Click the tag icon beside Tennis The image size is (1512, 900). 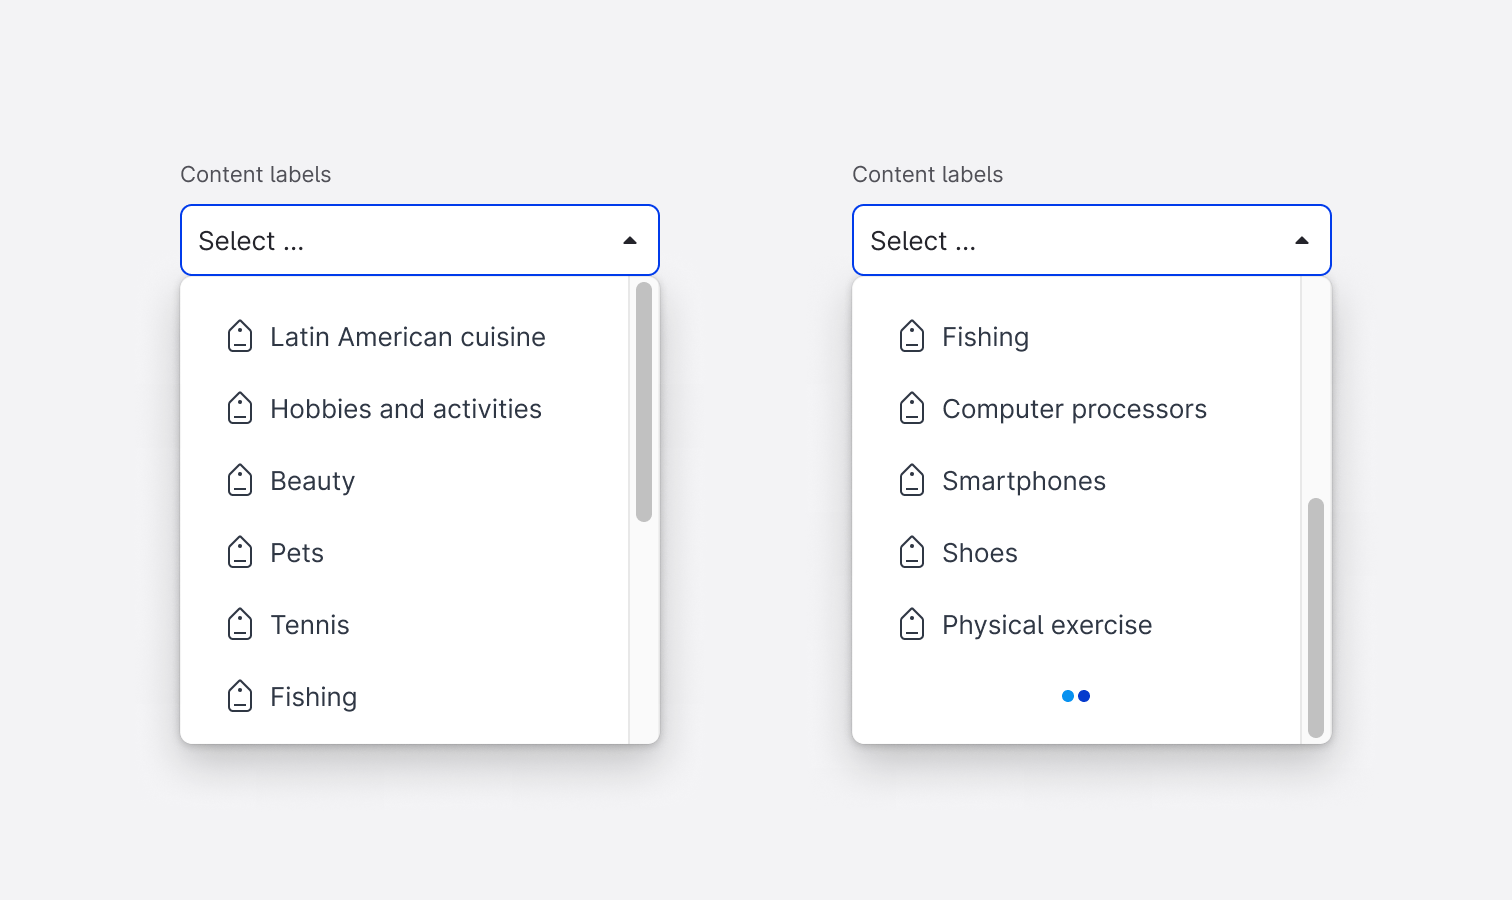click(x=240, y=624)
